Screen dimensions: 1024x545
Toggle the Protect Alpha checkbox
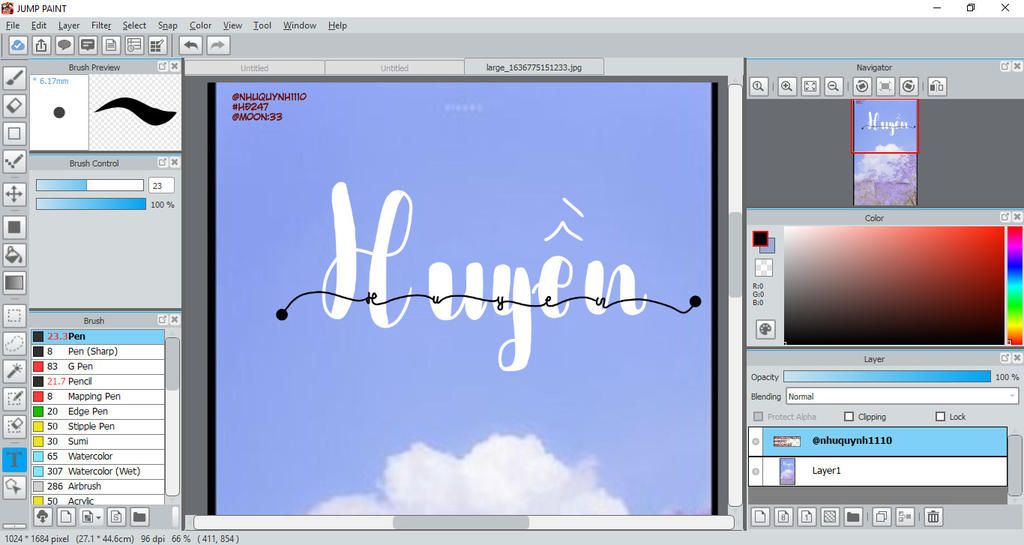758,416
